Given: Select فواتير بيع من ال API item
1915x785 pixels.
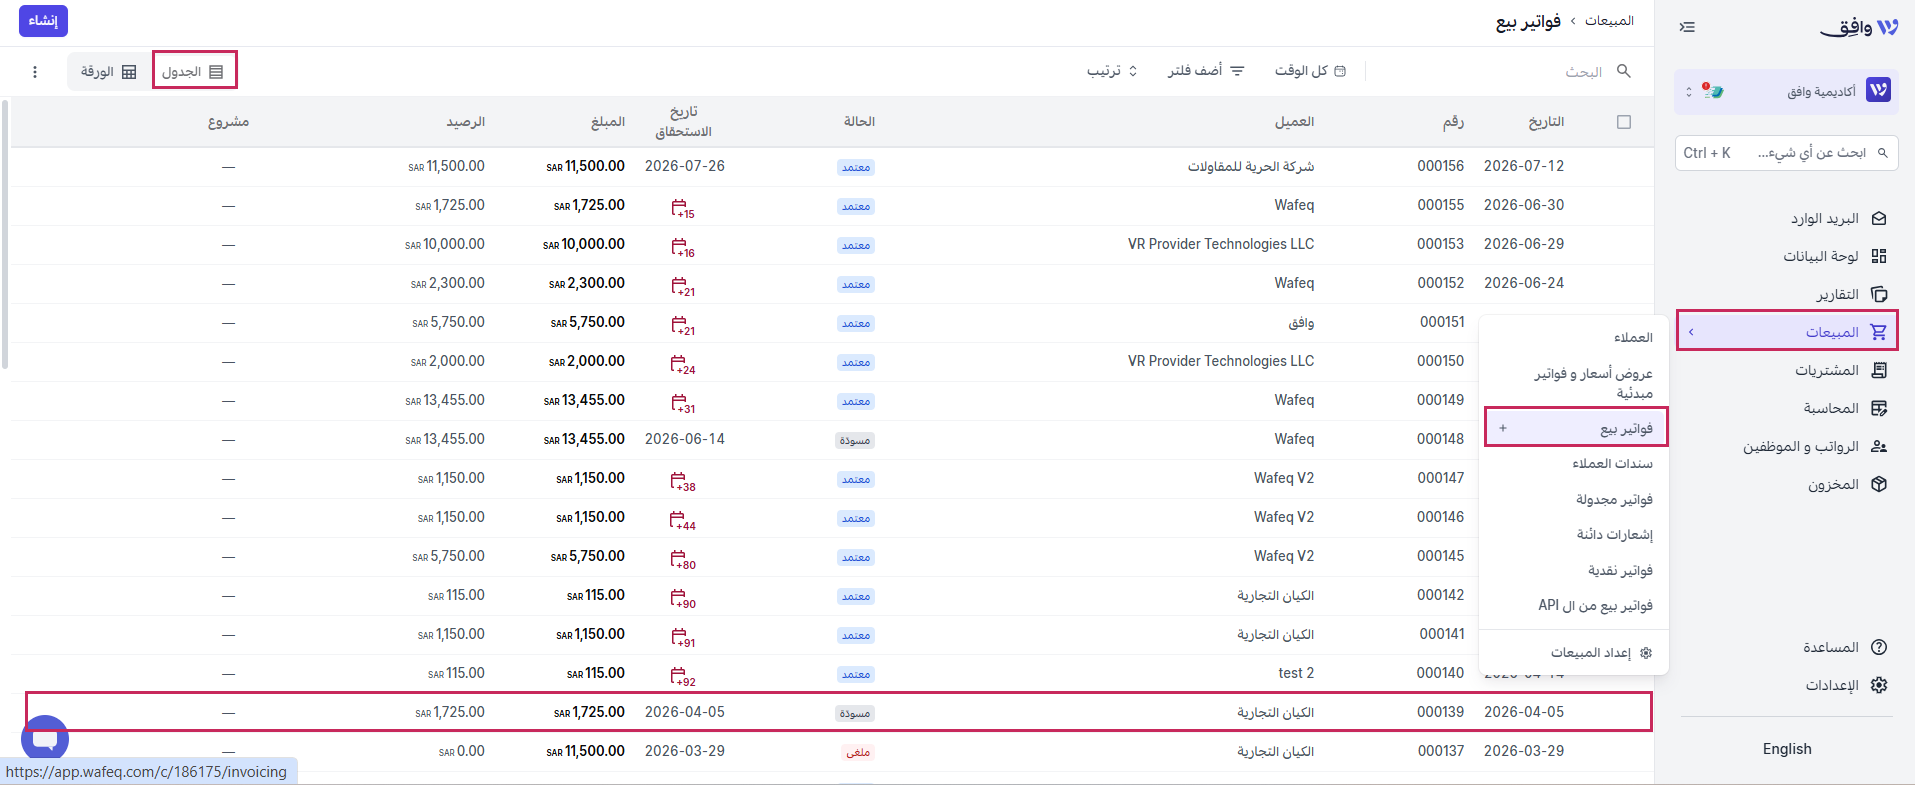Looking at the screenshot, I should 1595,606.
